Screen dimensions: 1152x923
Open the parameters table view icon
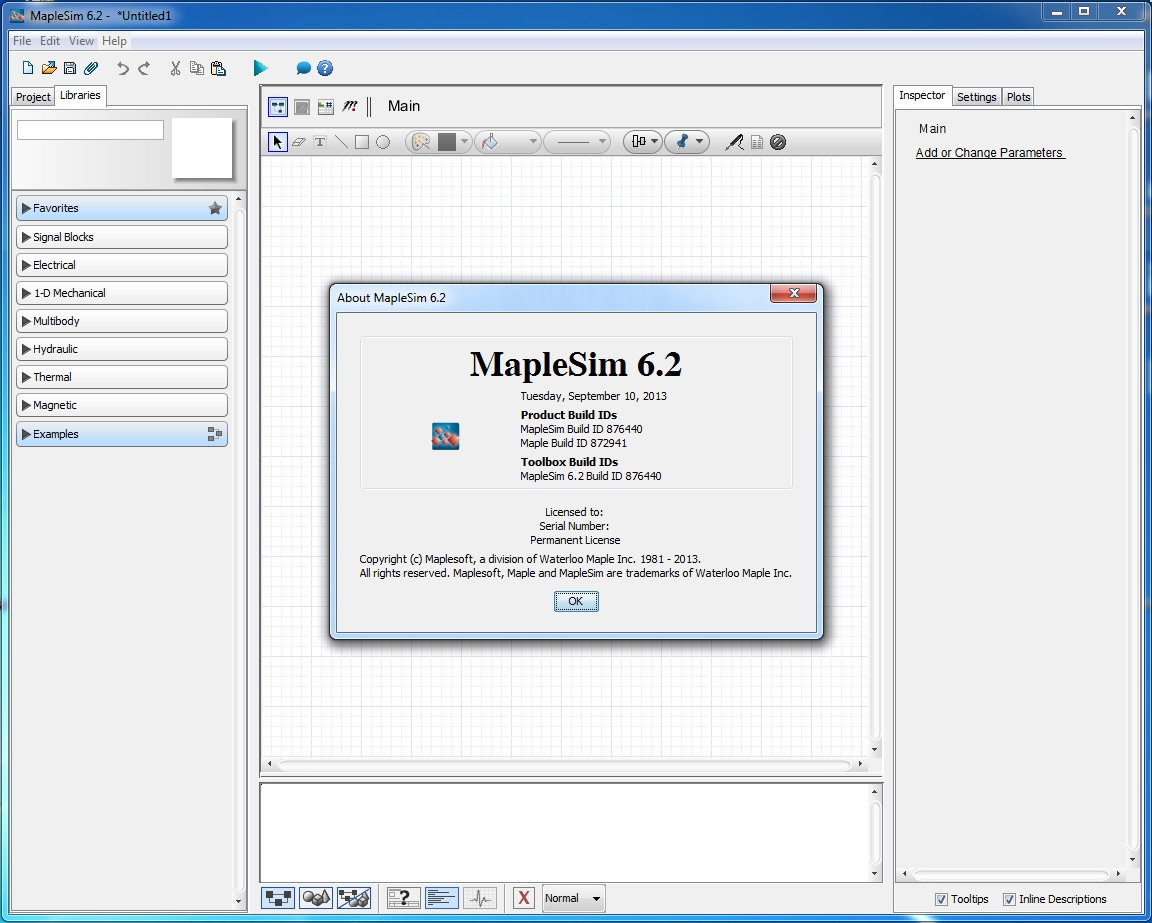(325, 107)
